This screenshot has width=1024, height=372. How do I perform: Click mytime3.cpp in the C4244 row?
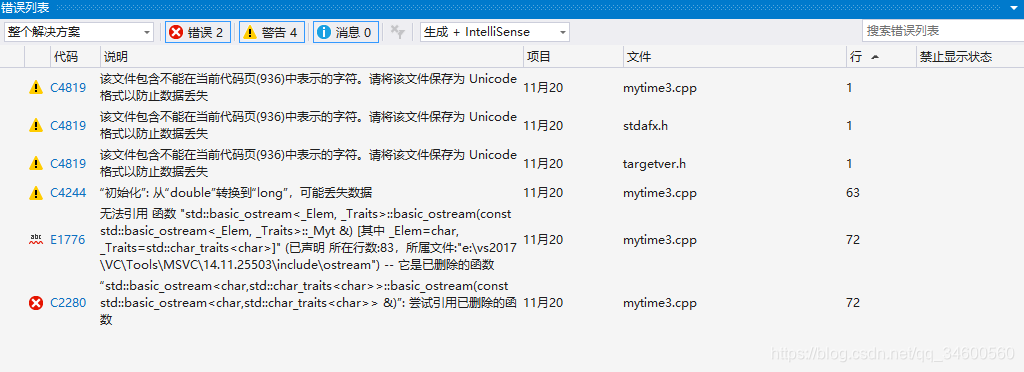pos(660,193)
